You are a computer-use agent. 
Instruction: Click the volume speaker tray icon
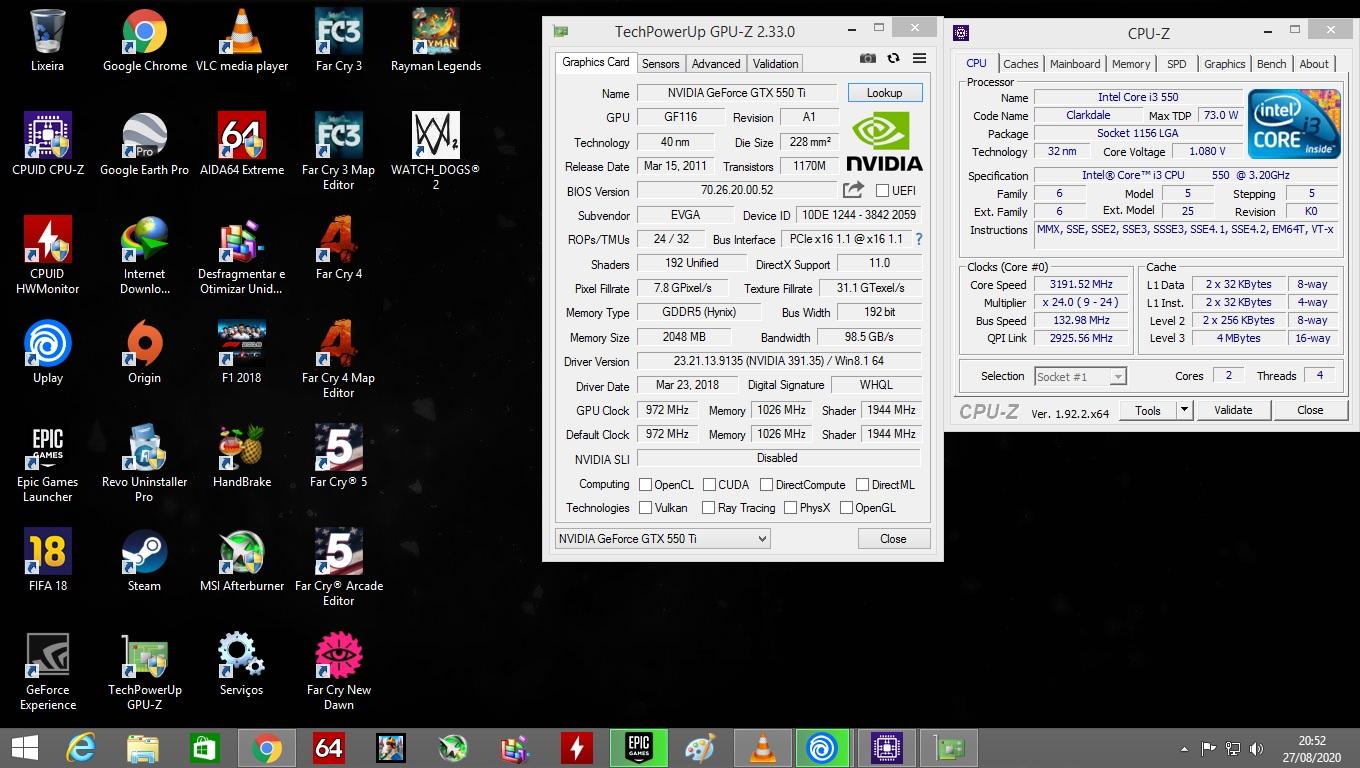click(x=1258, y=748)
